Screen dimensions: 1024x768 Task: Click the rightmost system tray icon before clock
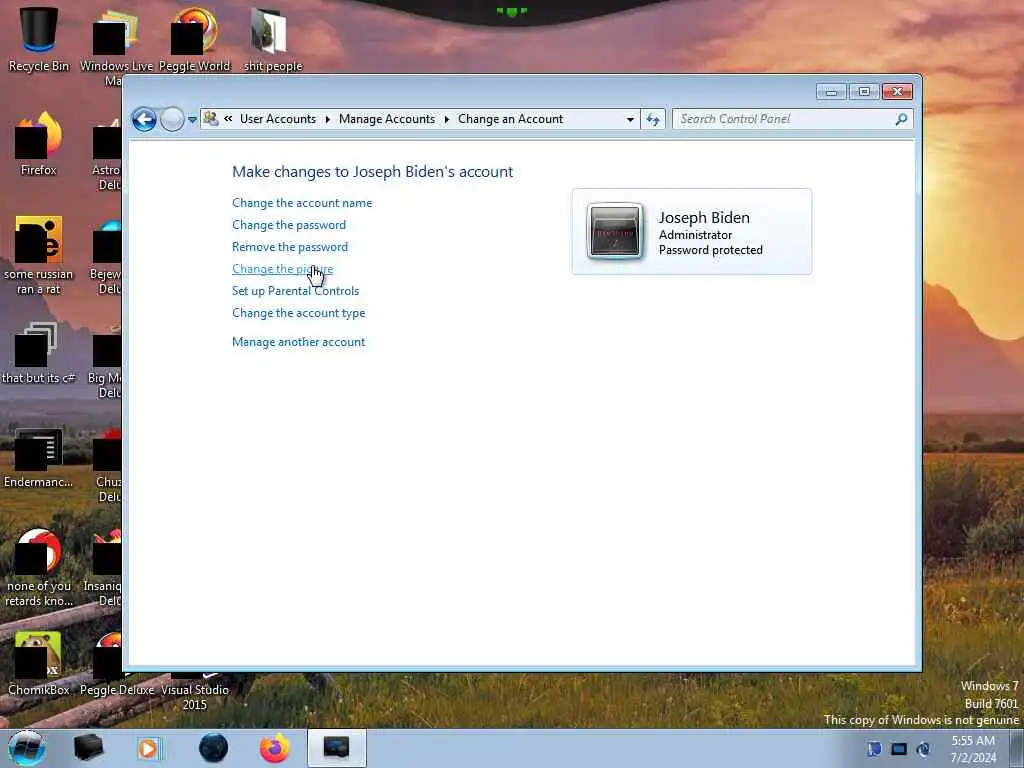(x=923, y=749)
